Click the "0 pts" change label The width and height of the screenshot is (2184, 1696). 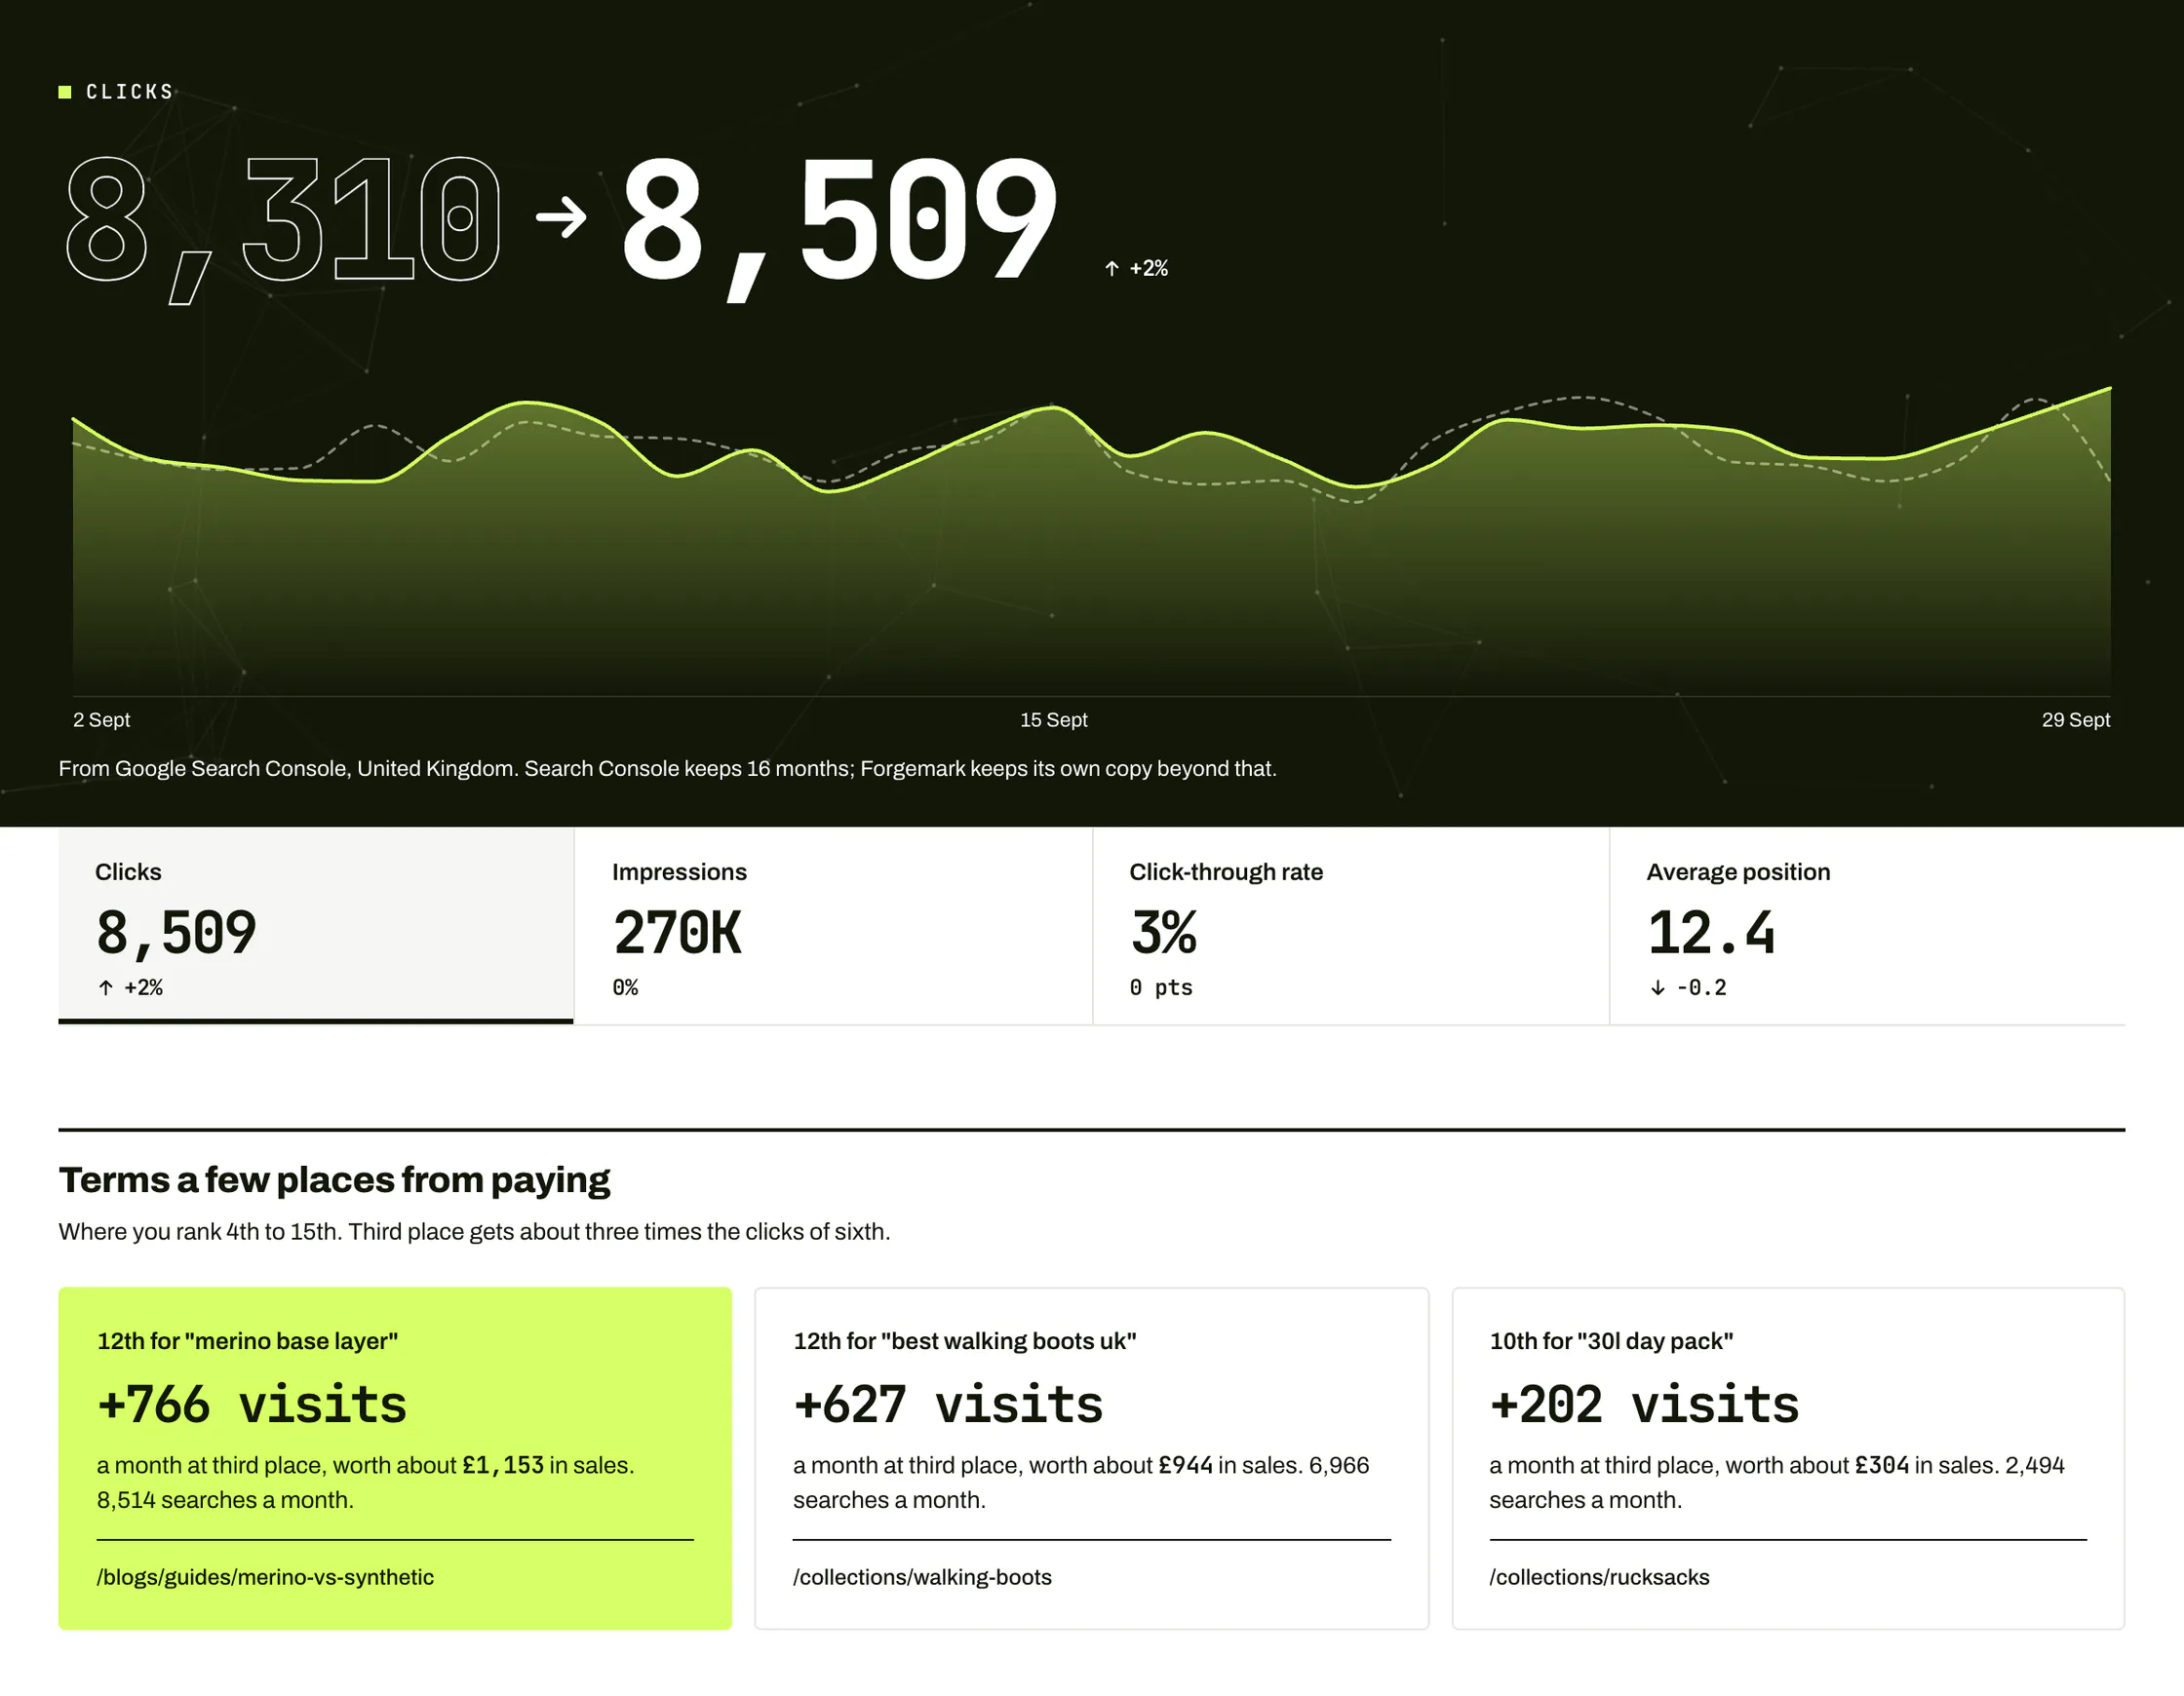click(x=1160, y=988)
